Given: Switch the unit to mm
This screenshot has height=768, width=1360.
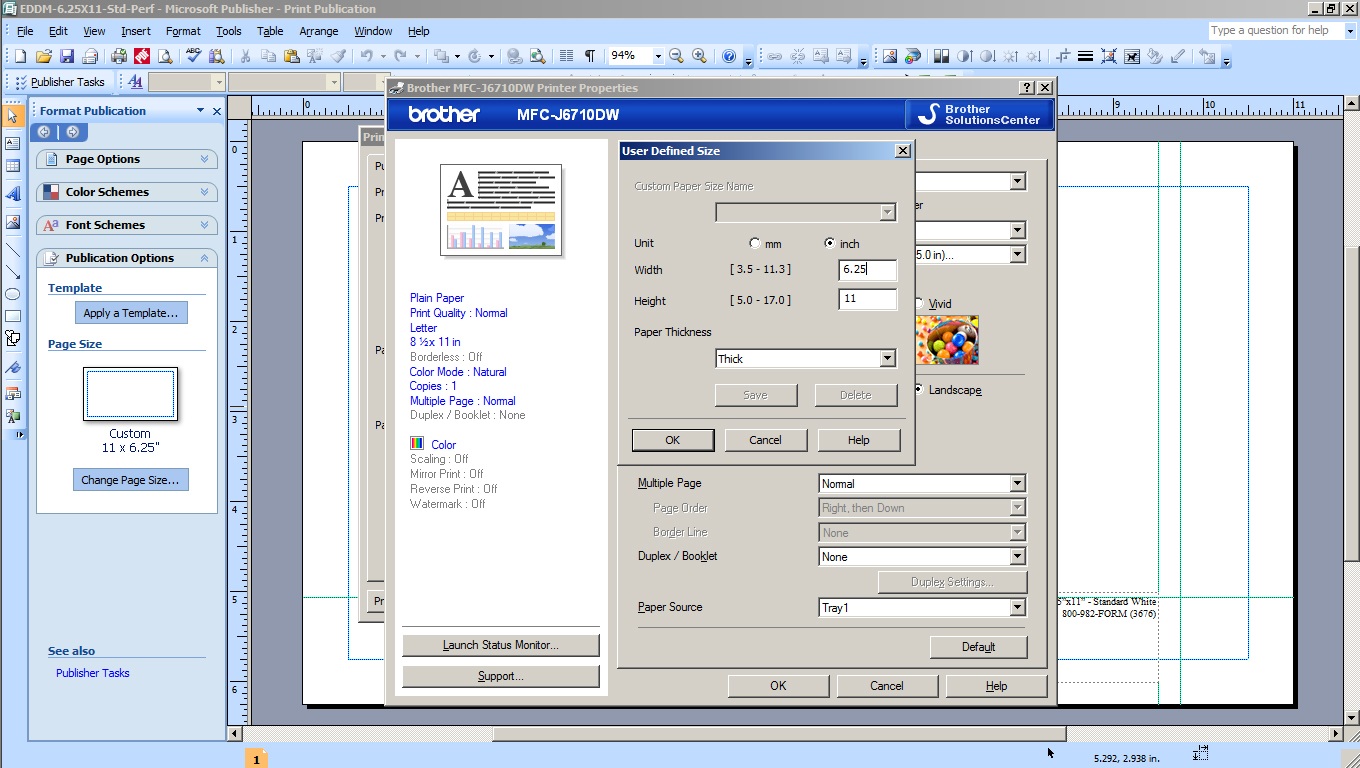Looking at the screenshot, I should pos(755,243).
